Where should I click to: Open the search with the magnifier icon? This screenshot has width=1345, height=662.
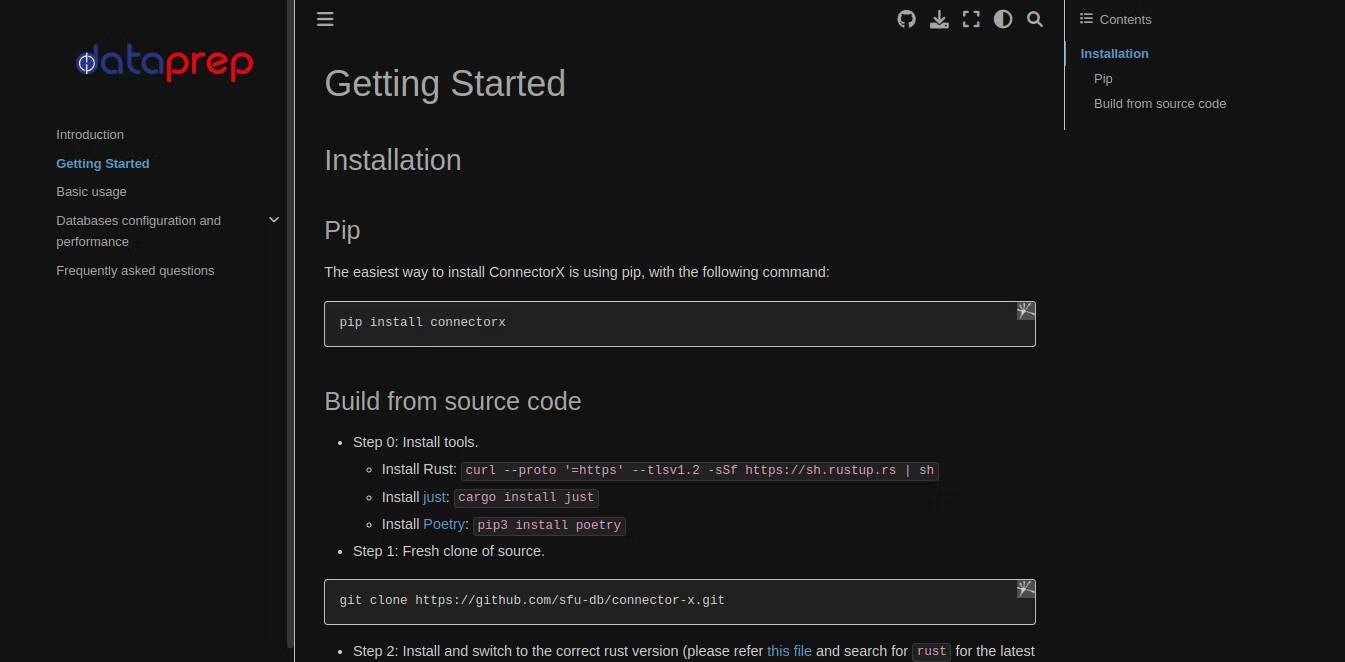pos(1034,19)
